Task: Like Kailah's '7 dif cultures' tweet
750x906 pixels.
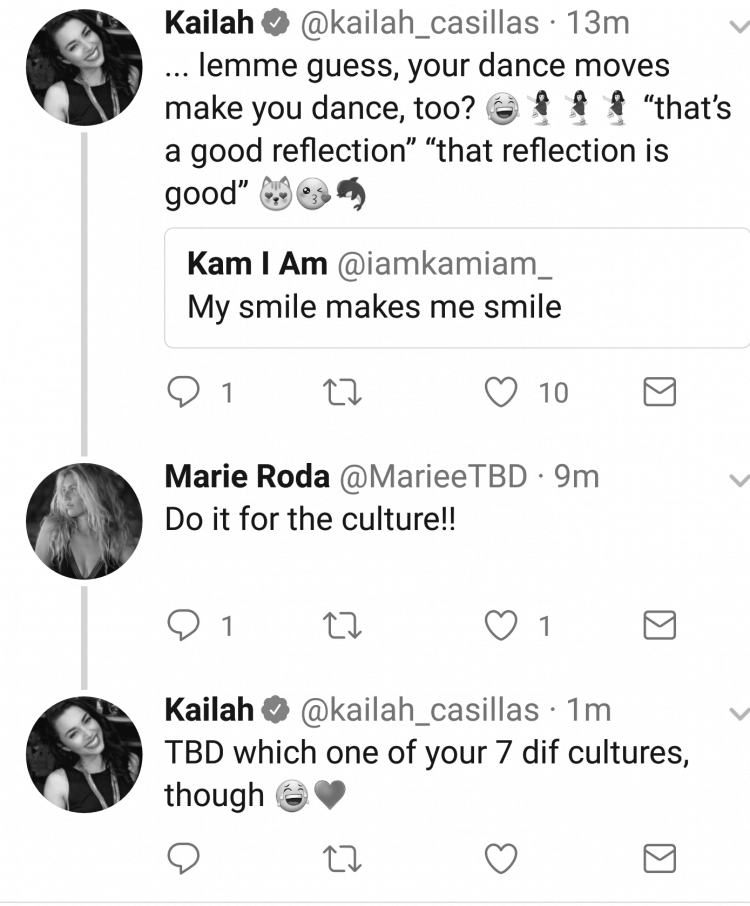Action: coord(500,858)
